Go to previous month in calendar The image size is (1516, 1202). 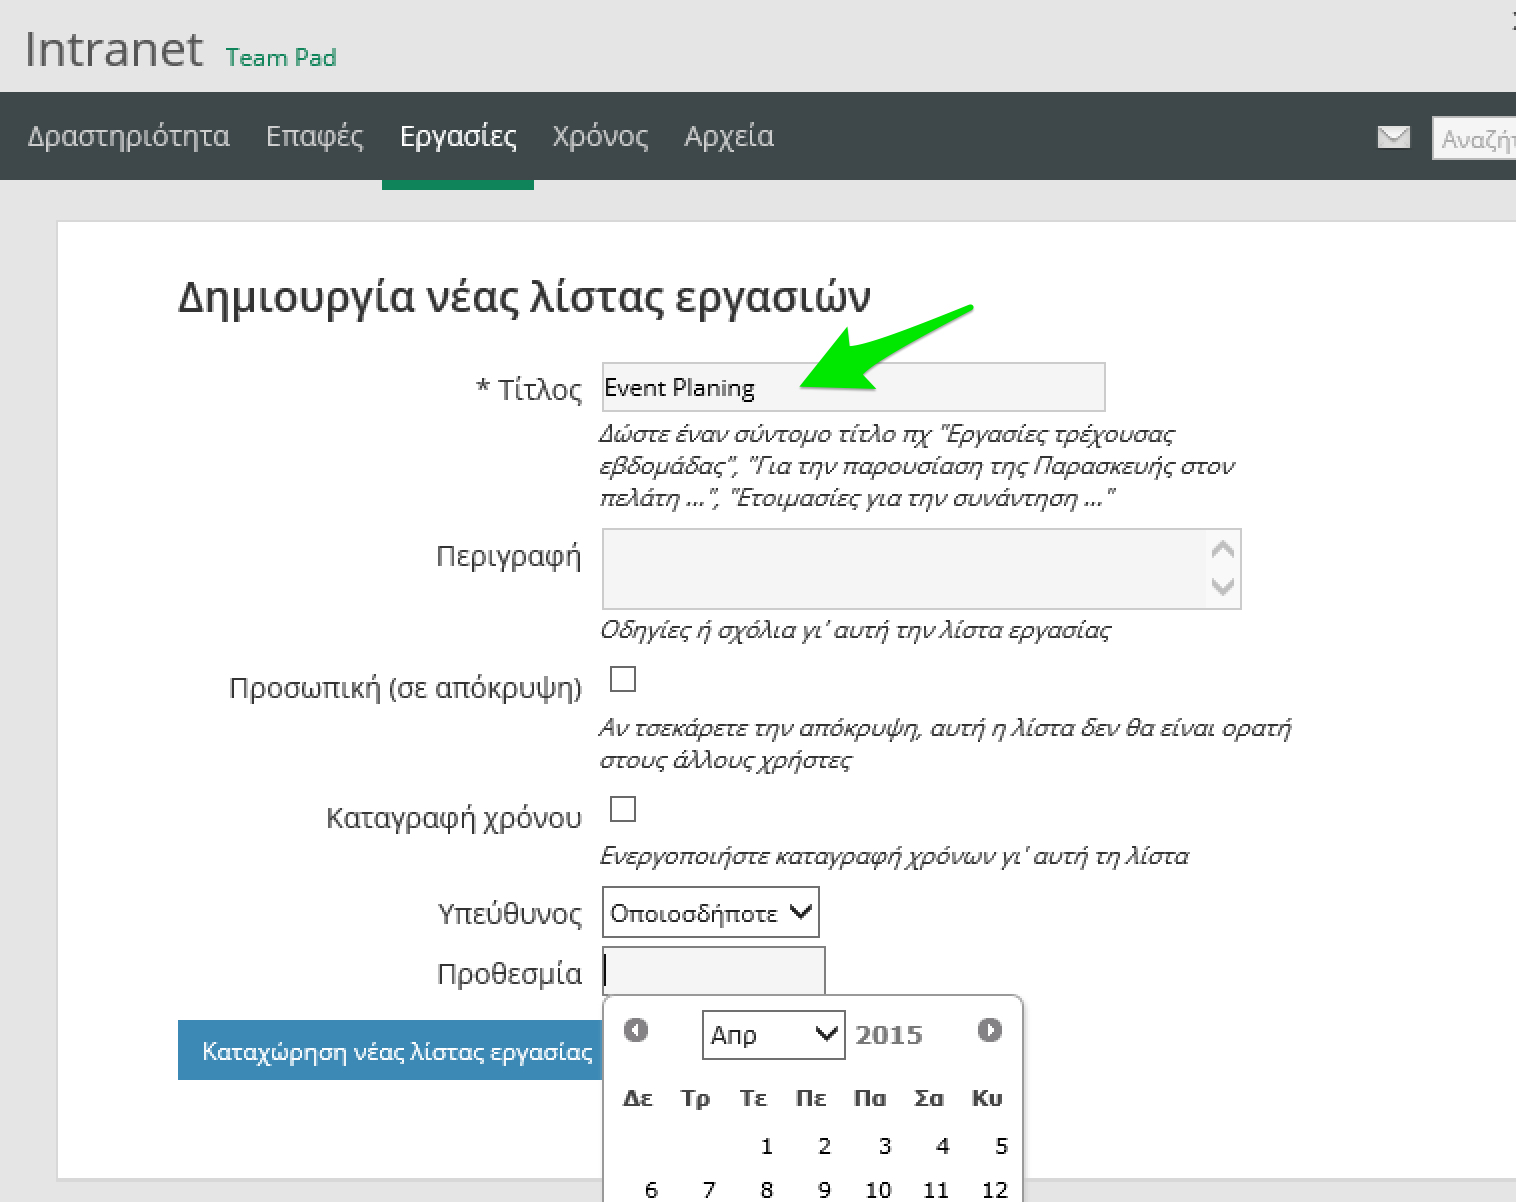[636, 1030]
